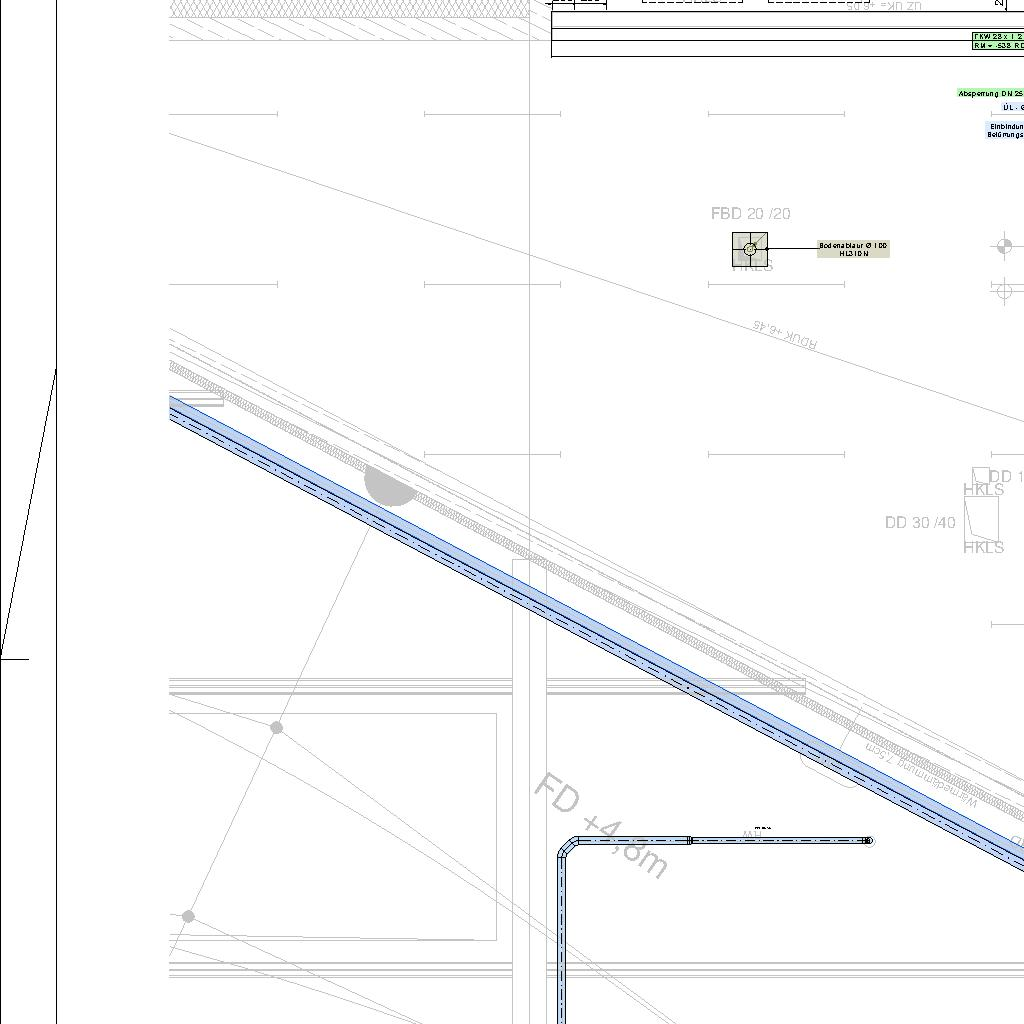Image resolution: width=1024 pixels, height=1024 pixels.
Task: Select the upper gray node on sloped line
Action: (277, 728)
